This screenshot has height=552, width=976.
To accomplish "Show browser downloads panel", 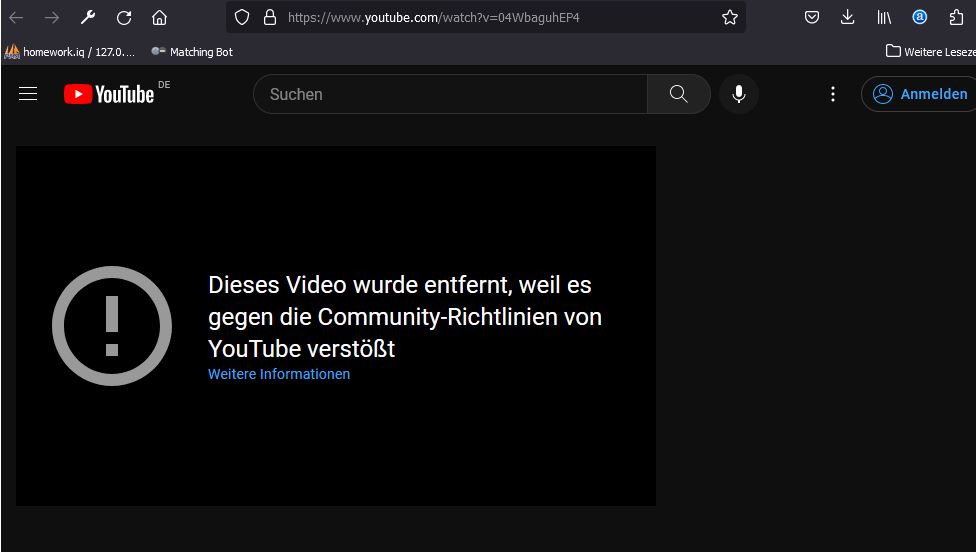I will click(x=847, y=17).
